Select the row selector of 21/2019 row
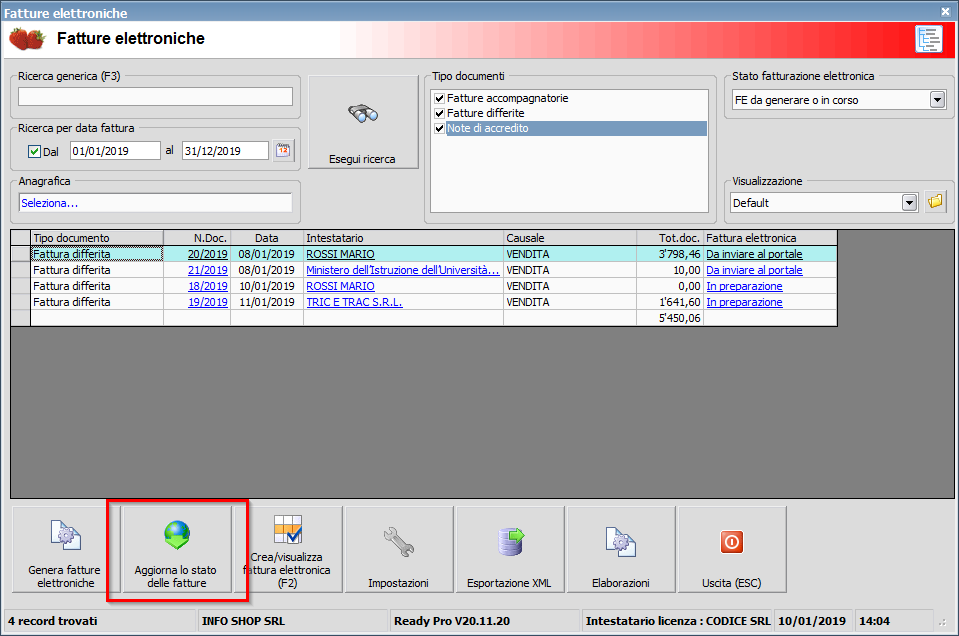This screenshot has height=636, width=959. (21, 270)
